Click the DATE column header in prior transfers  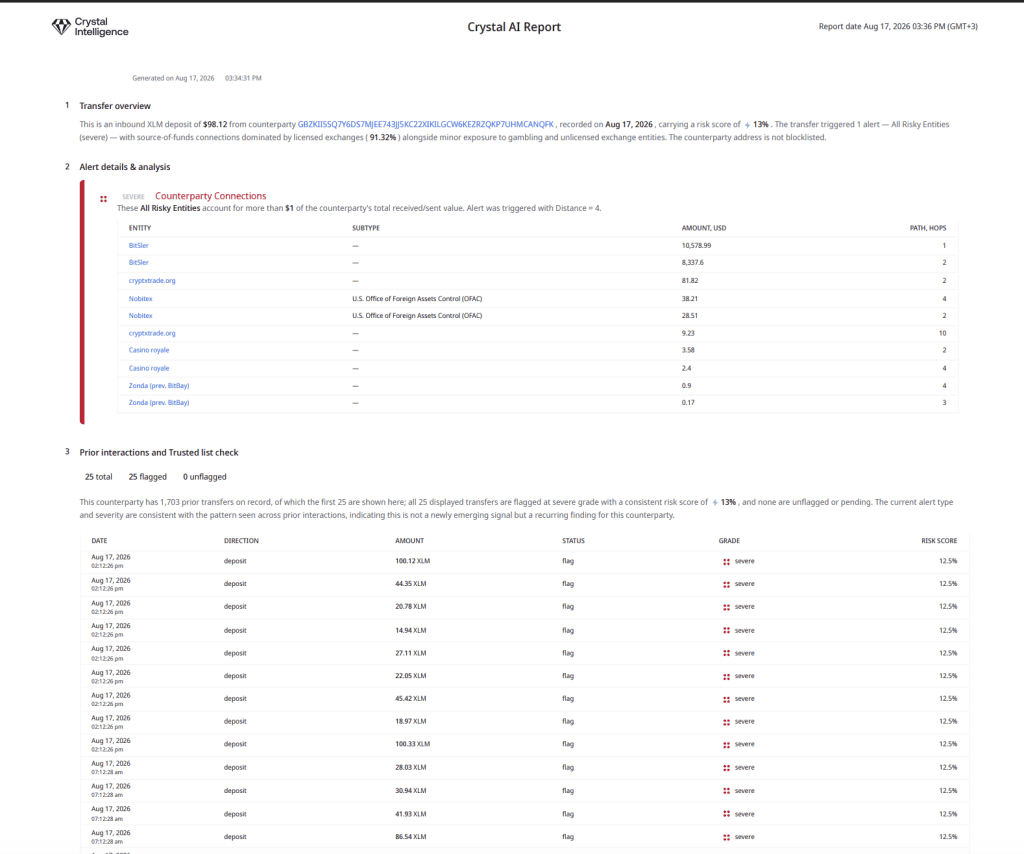(x=99, y=541)
